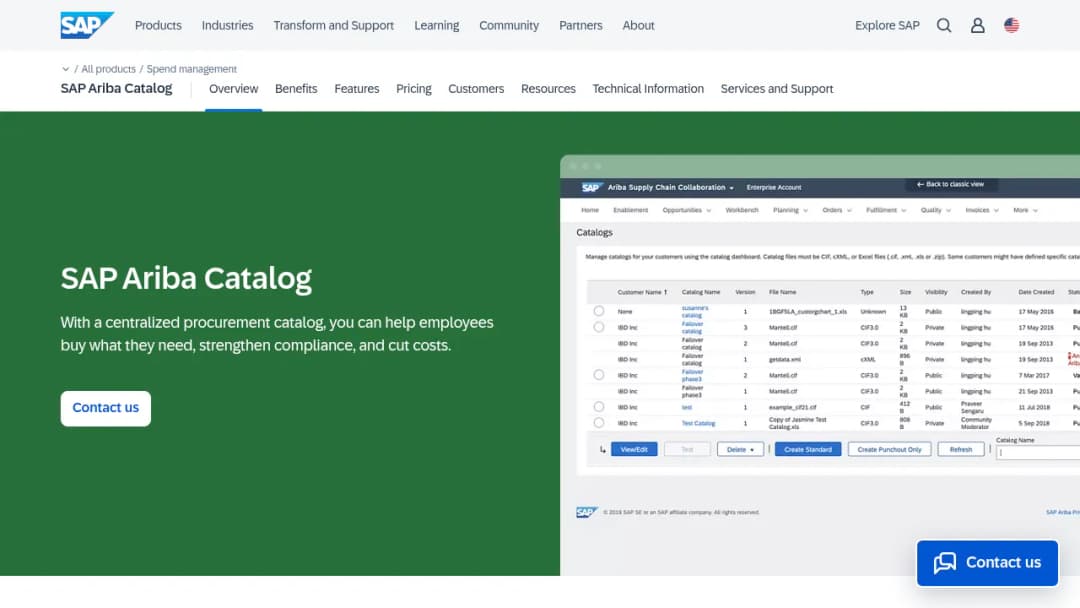Open the Workbench item in Ariba nav
This screenshot has height=608, width=1080.
pyautogui.click(x=742, y=210)
